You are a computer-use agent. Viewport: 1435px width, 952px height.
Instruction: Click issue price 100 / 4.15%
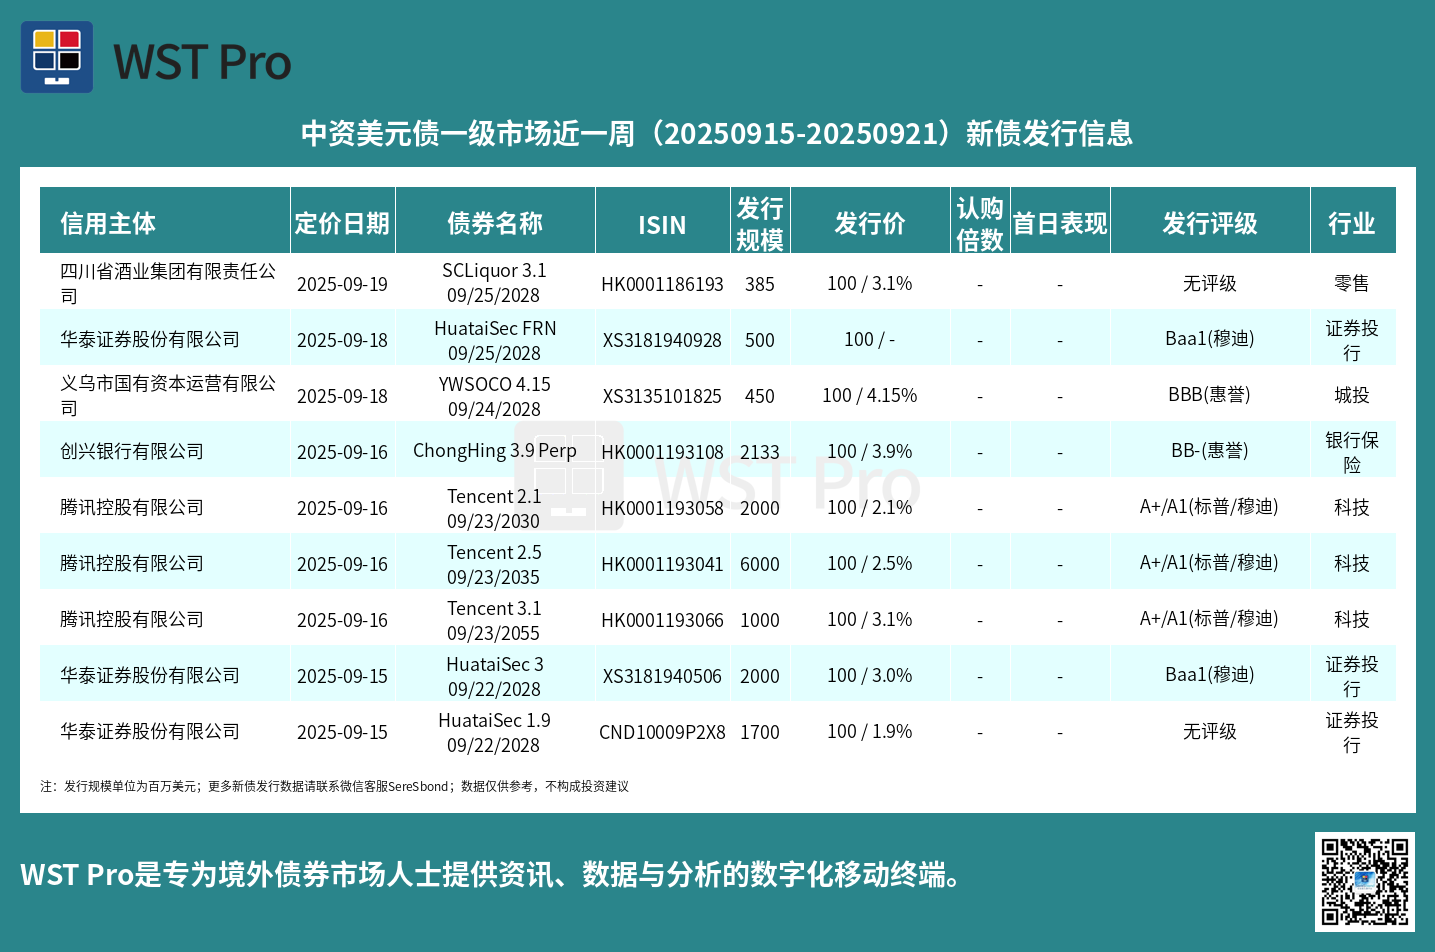pyautogui.click(x=870, y=395)
